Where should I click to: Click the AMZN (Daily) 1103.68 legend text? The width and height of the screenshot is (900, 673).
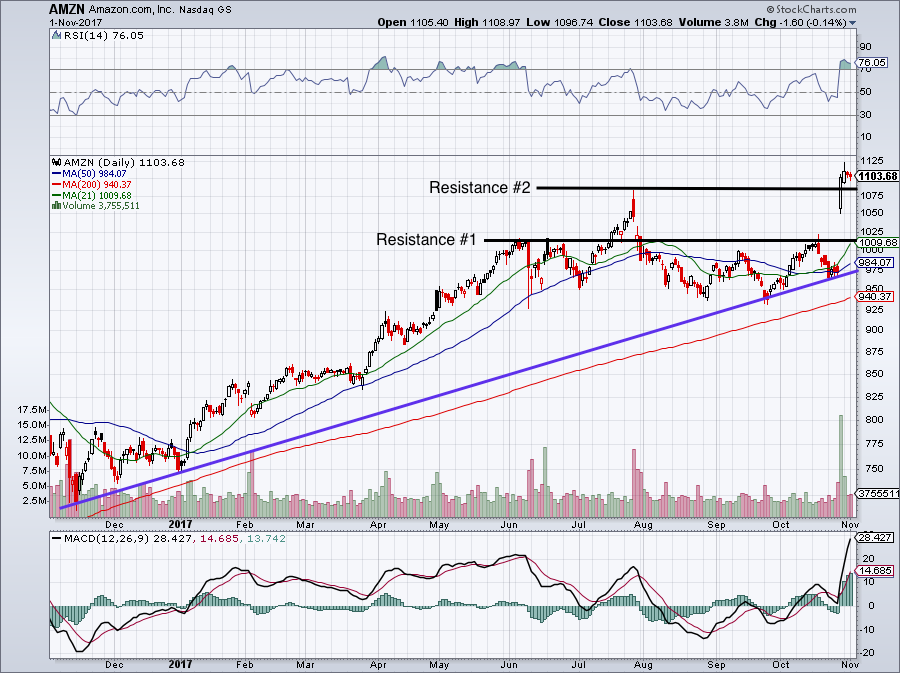pyautogui.click(x=124, y=162)
